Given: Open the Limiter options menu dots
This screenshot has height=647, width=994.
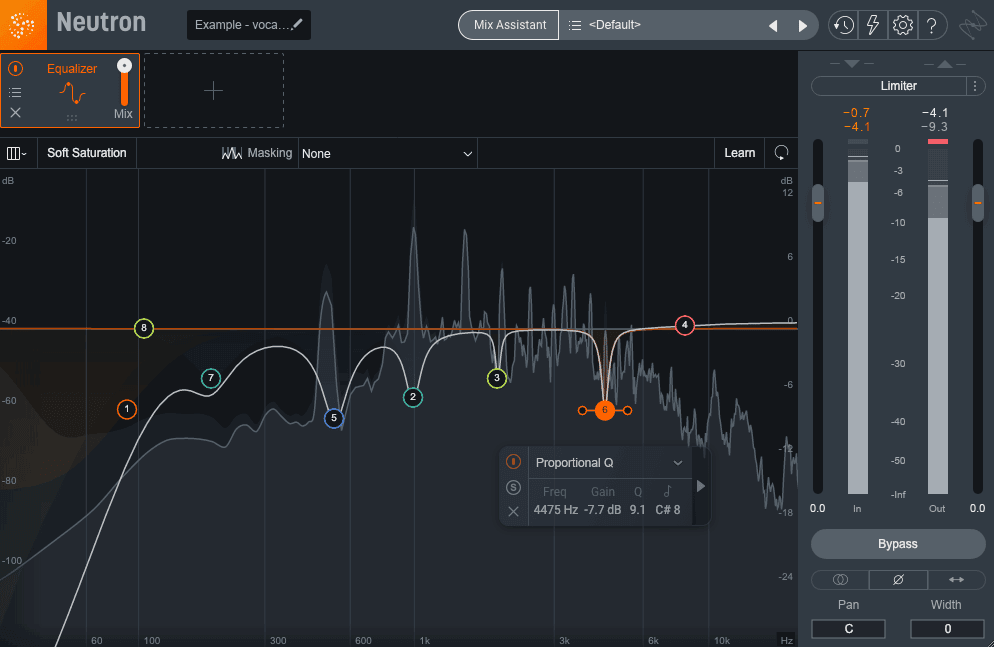Looking at the screenshot, I should tap(975, 86).
